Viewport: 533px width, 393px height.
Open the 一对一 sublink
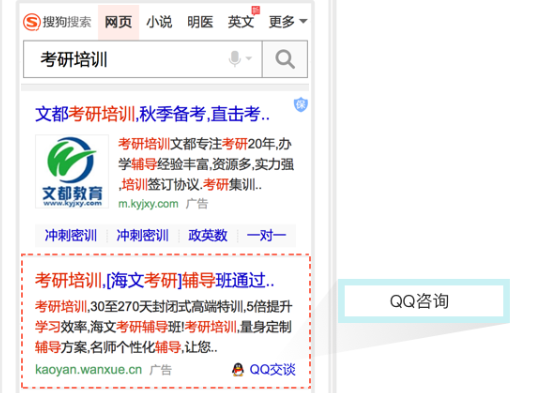[x=266, y=235]
